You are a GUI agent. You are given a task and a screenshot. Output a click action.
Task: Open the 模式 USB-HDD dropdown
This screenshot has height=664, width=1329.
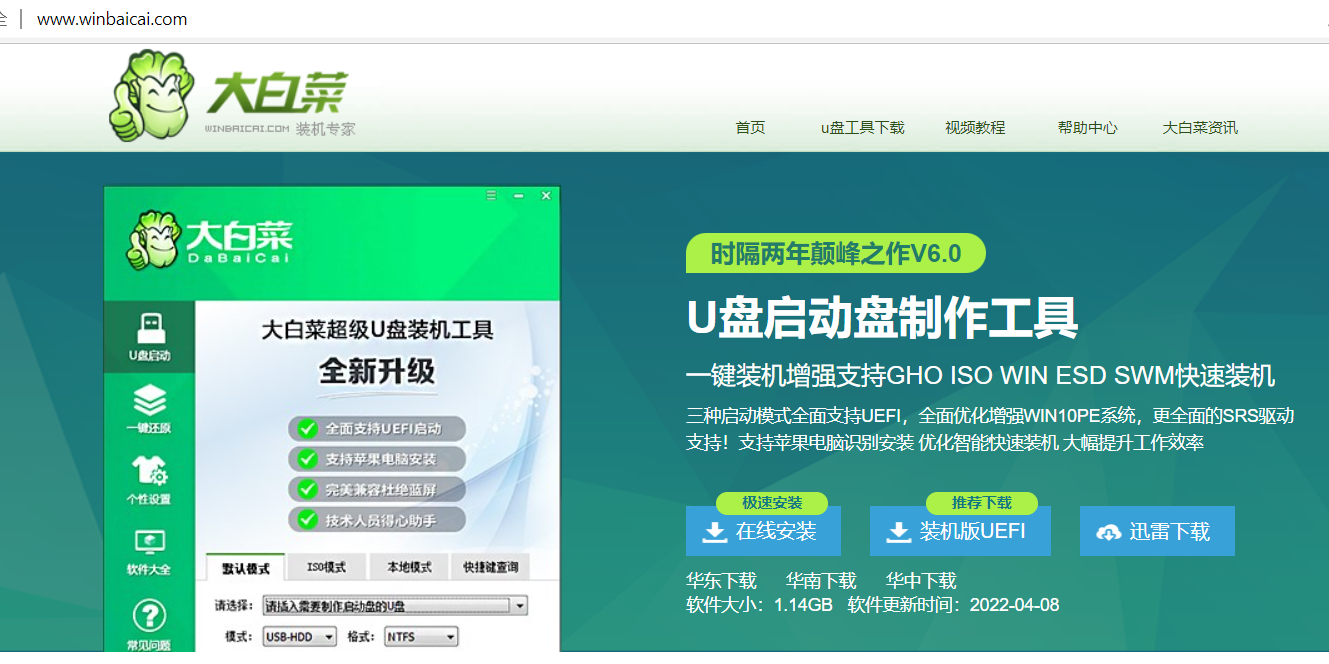pos(300,636)
